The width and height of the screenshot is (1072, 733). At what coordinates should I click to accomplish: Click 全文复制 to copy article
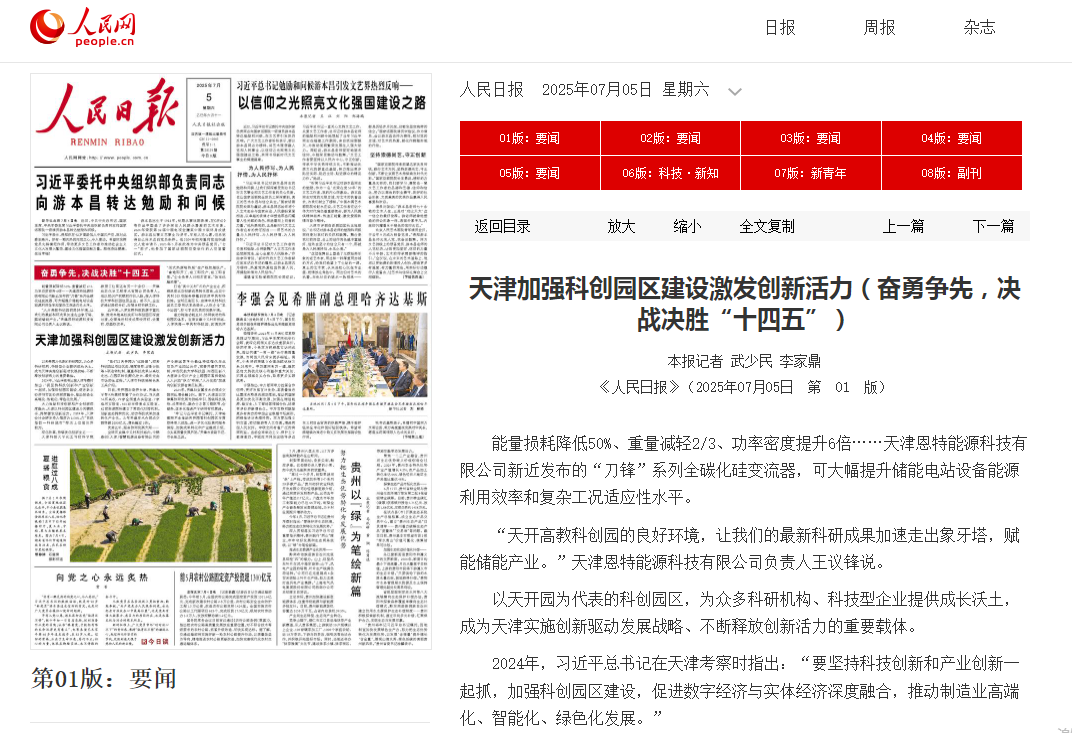click(767, 226)
